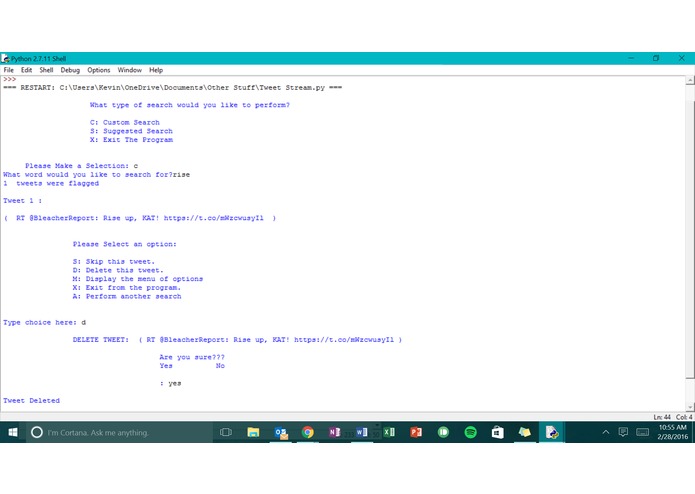Open the yellow folder app on taskbar
This screenshot has width=695, height=494.
coord(524,432)
